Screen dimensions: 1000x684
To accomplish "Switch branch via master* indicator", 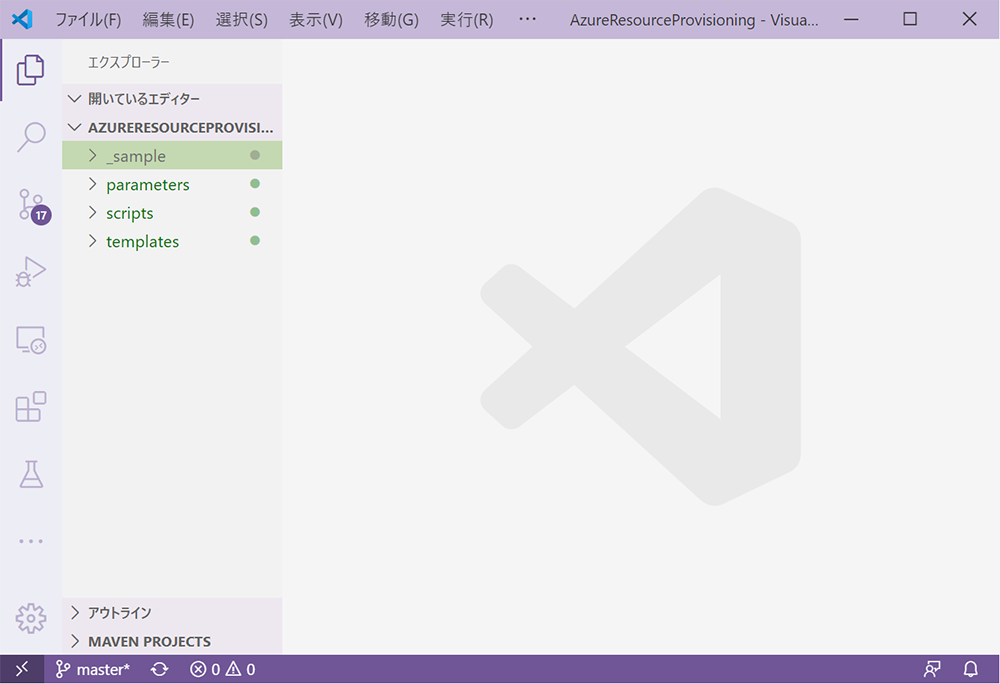I will click(92, 669).
